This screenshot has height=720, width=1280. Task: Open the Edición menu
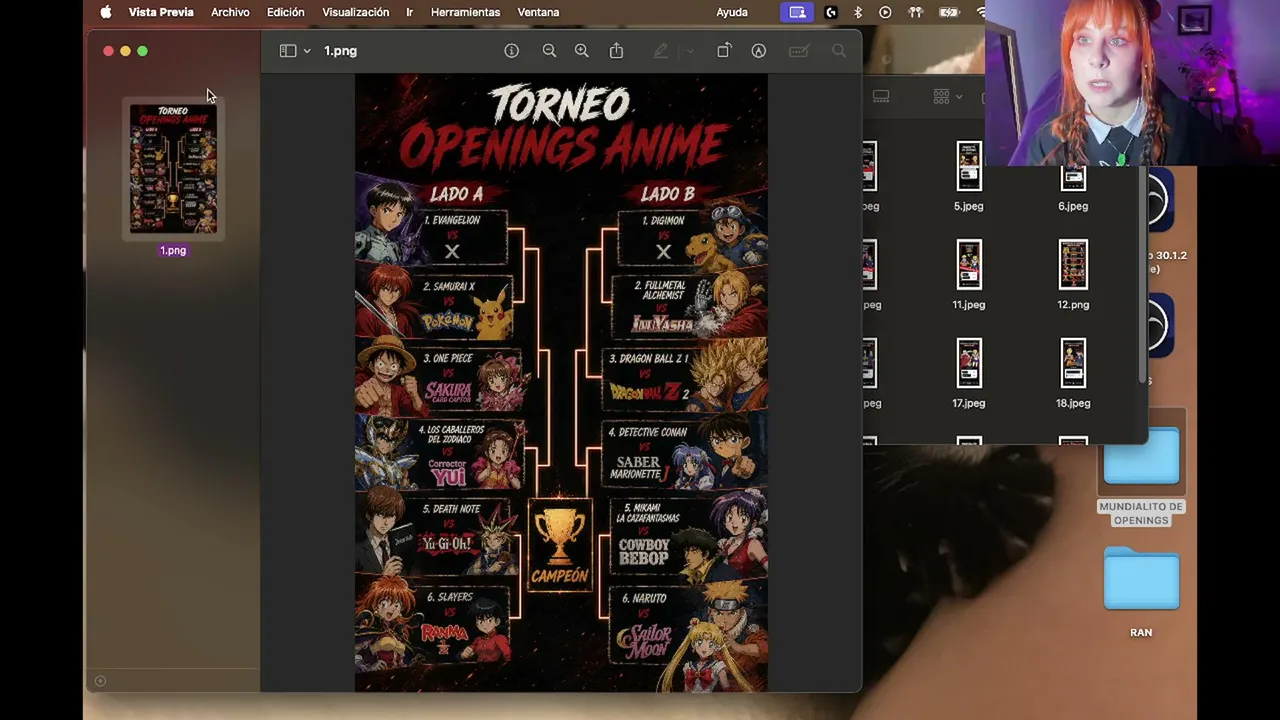coord(285,12)
